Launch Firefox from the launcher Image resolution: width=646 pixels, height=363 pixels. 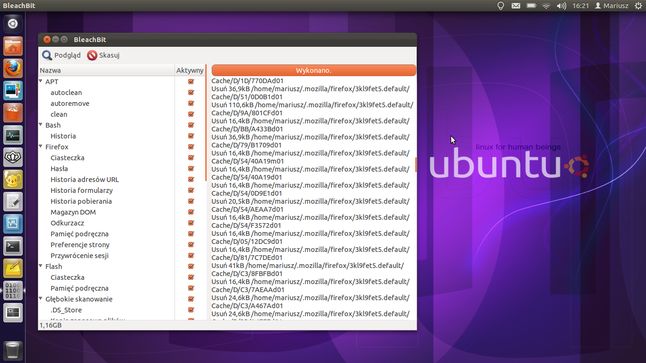coord(13,68)
